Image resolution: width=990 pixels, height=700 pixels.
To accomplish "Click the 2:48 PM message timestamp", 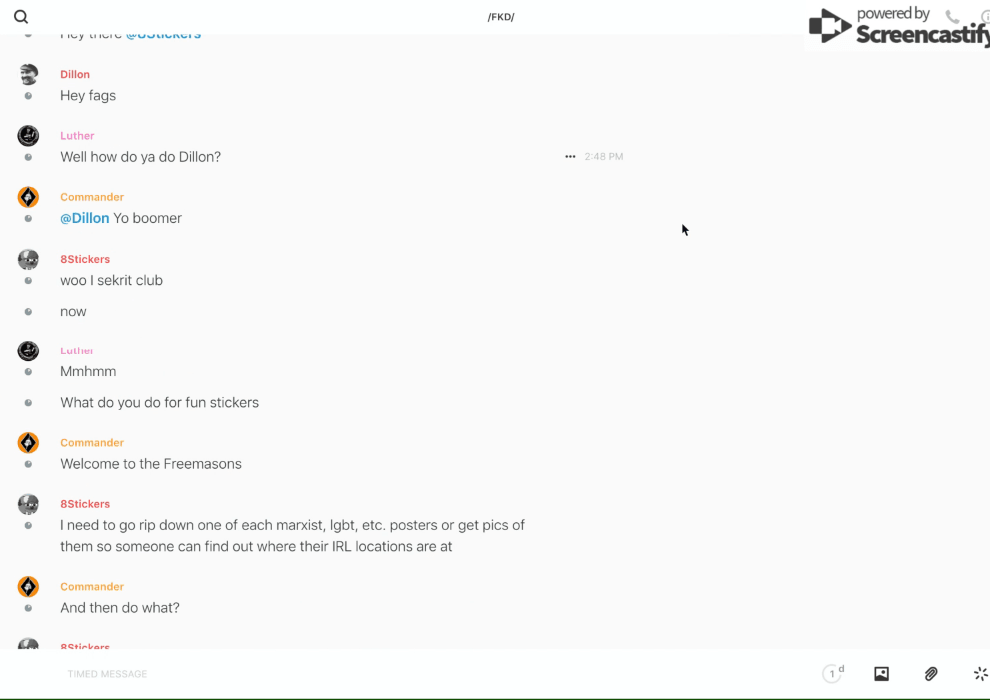I will (604, 157).
